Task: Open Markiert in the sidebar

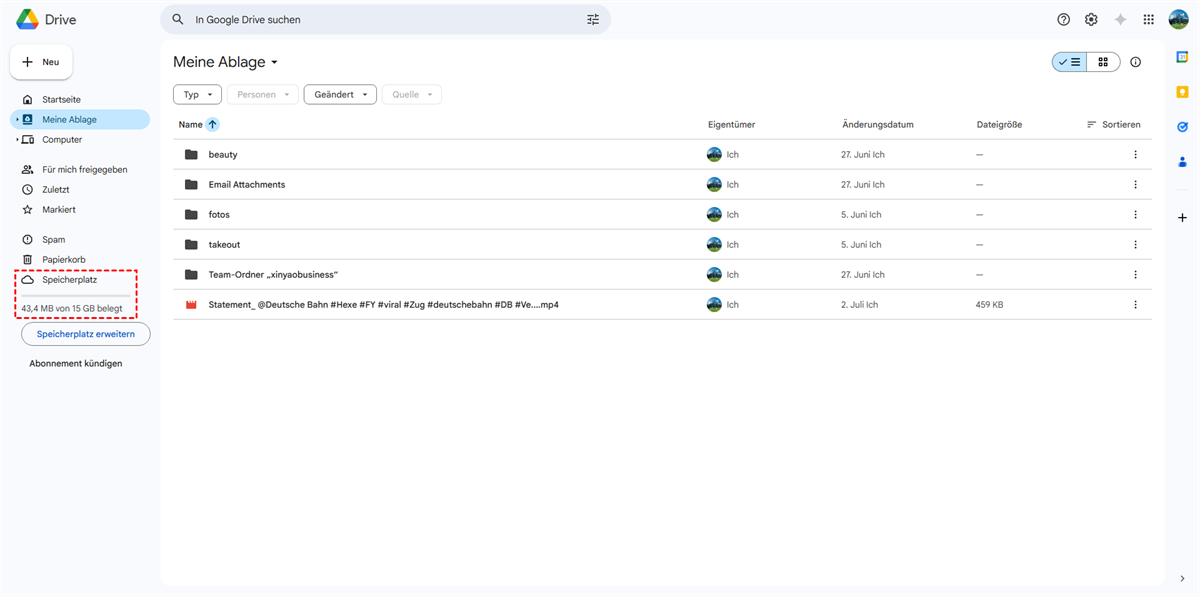Action: [59, 210]
